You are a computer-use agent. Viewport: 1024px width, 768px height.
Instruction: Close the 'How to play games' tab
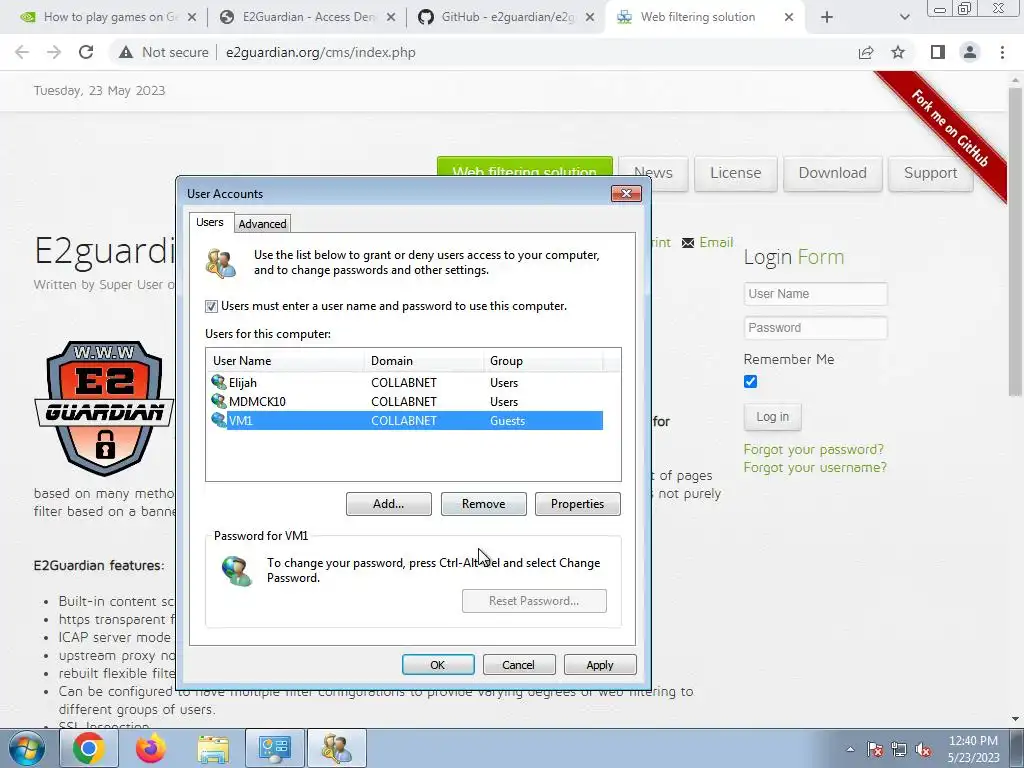tap(192, 18)
